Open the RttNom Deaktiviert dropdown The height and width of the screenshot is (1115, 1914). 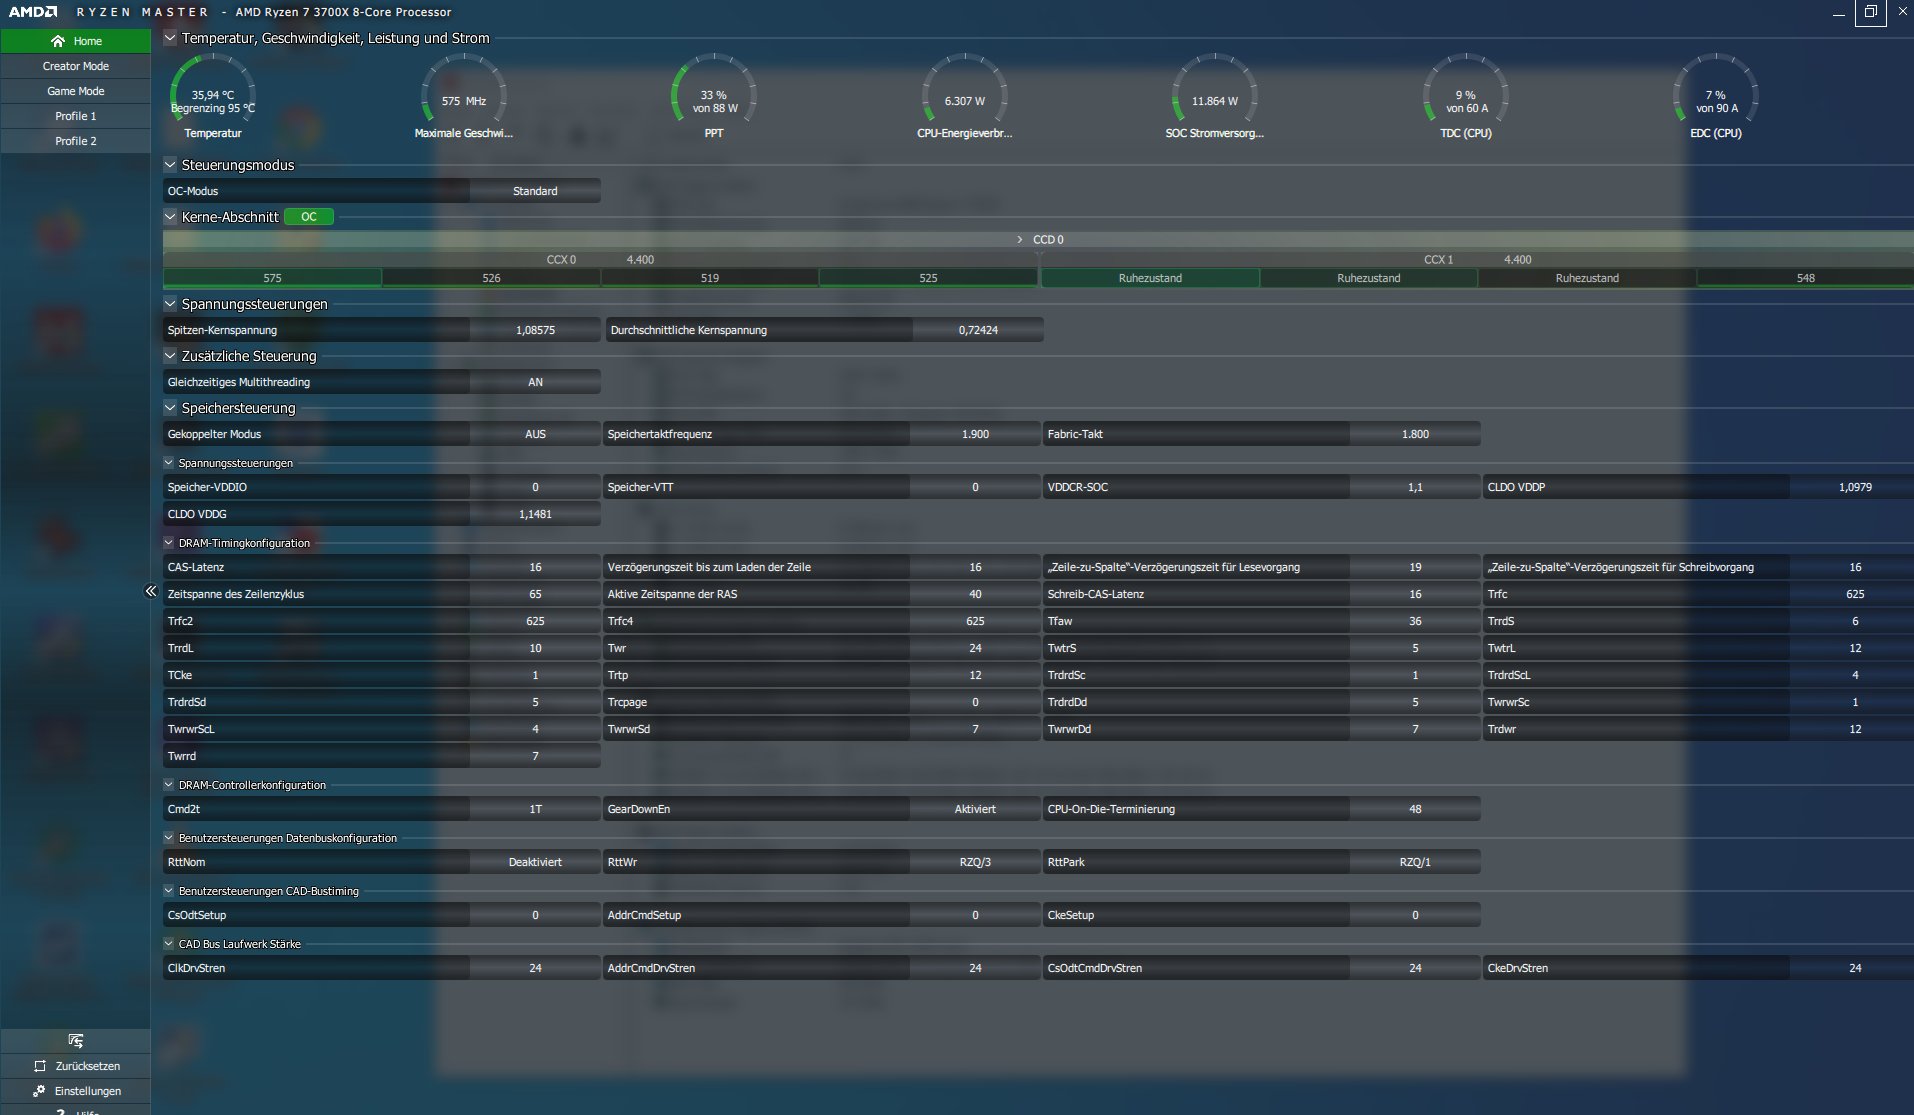pos(535,862)
